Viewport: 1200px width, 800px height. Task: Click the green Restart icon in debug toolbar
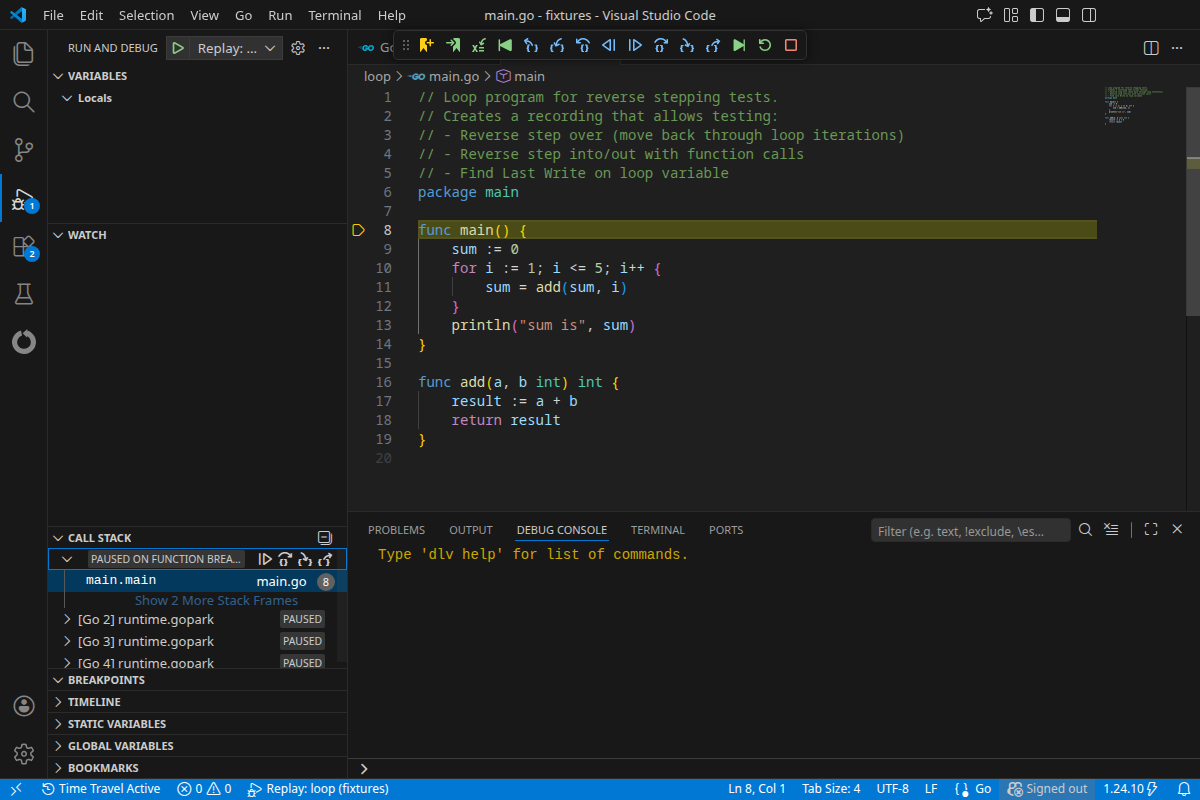tap(765, 45)
